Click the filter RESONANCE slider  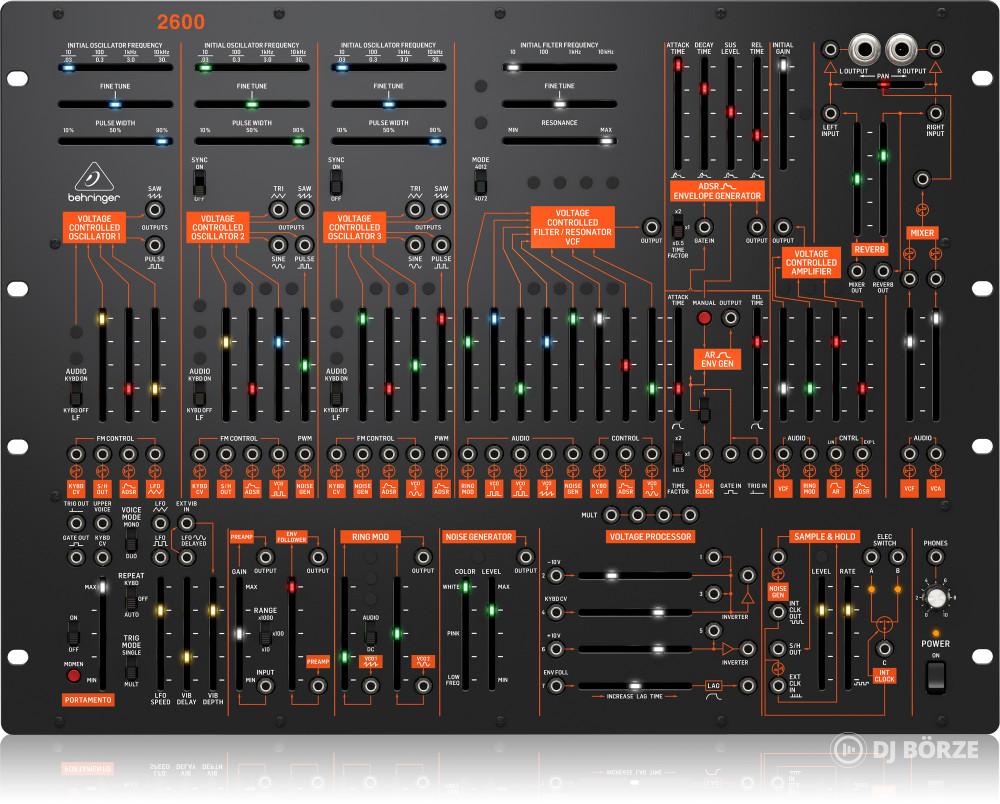(559, 141)
